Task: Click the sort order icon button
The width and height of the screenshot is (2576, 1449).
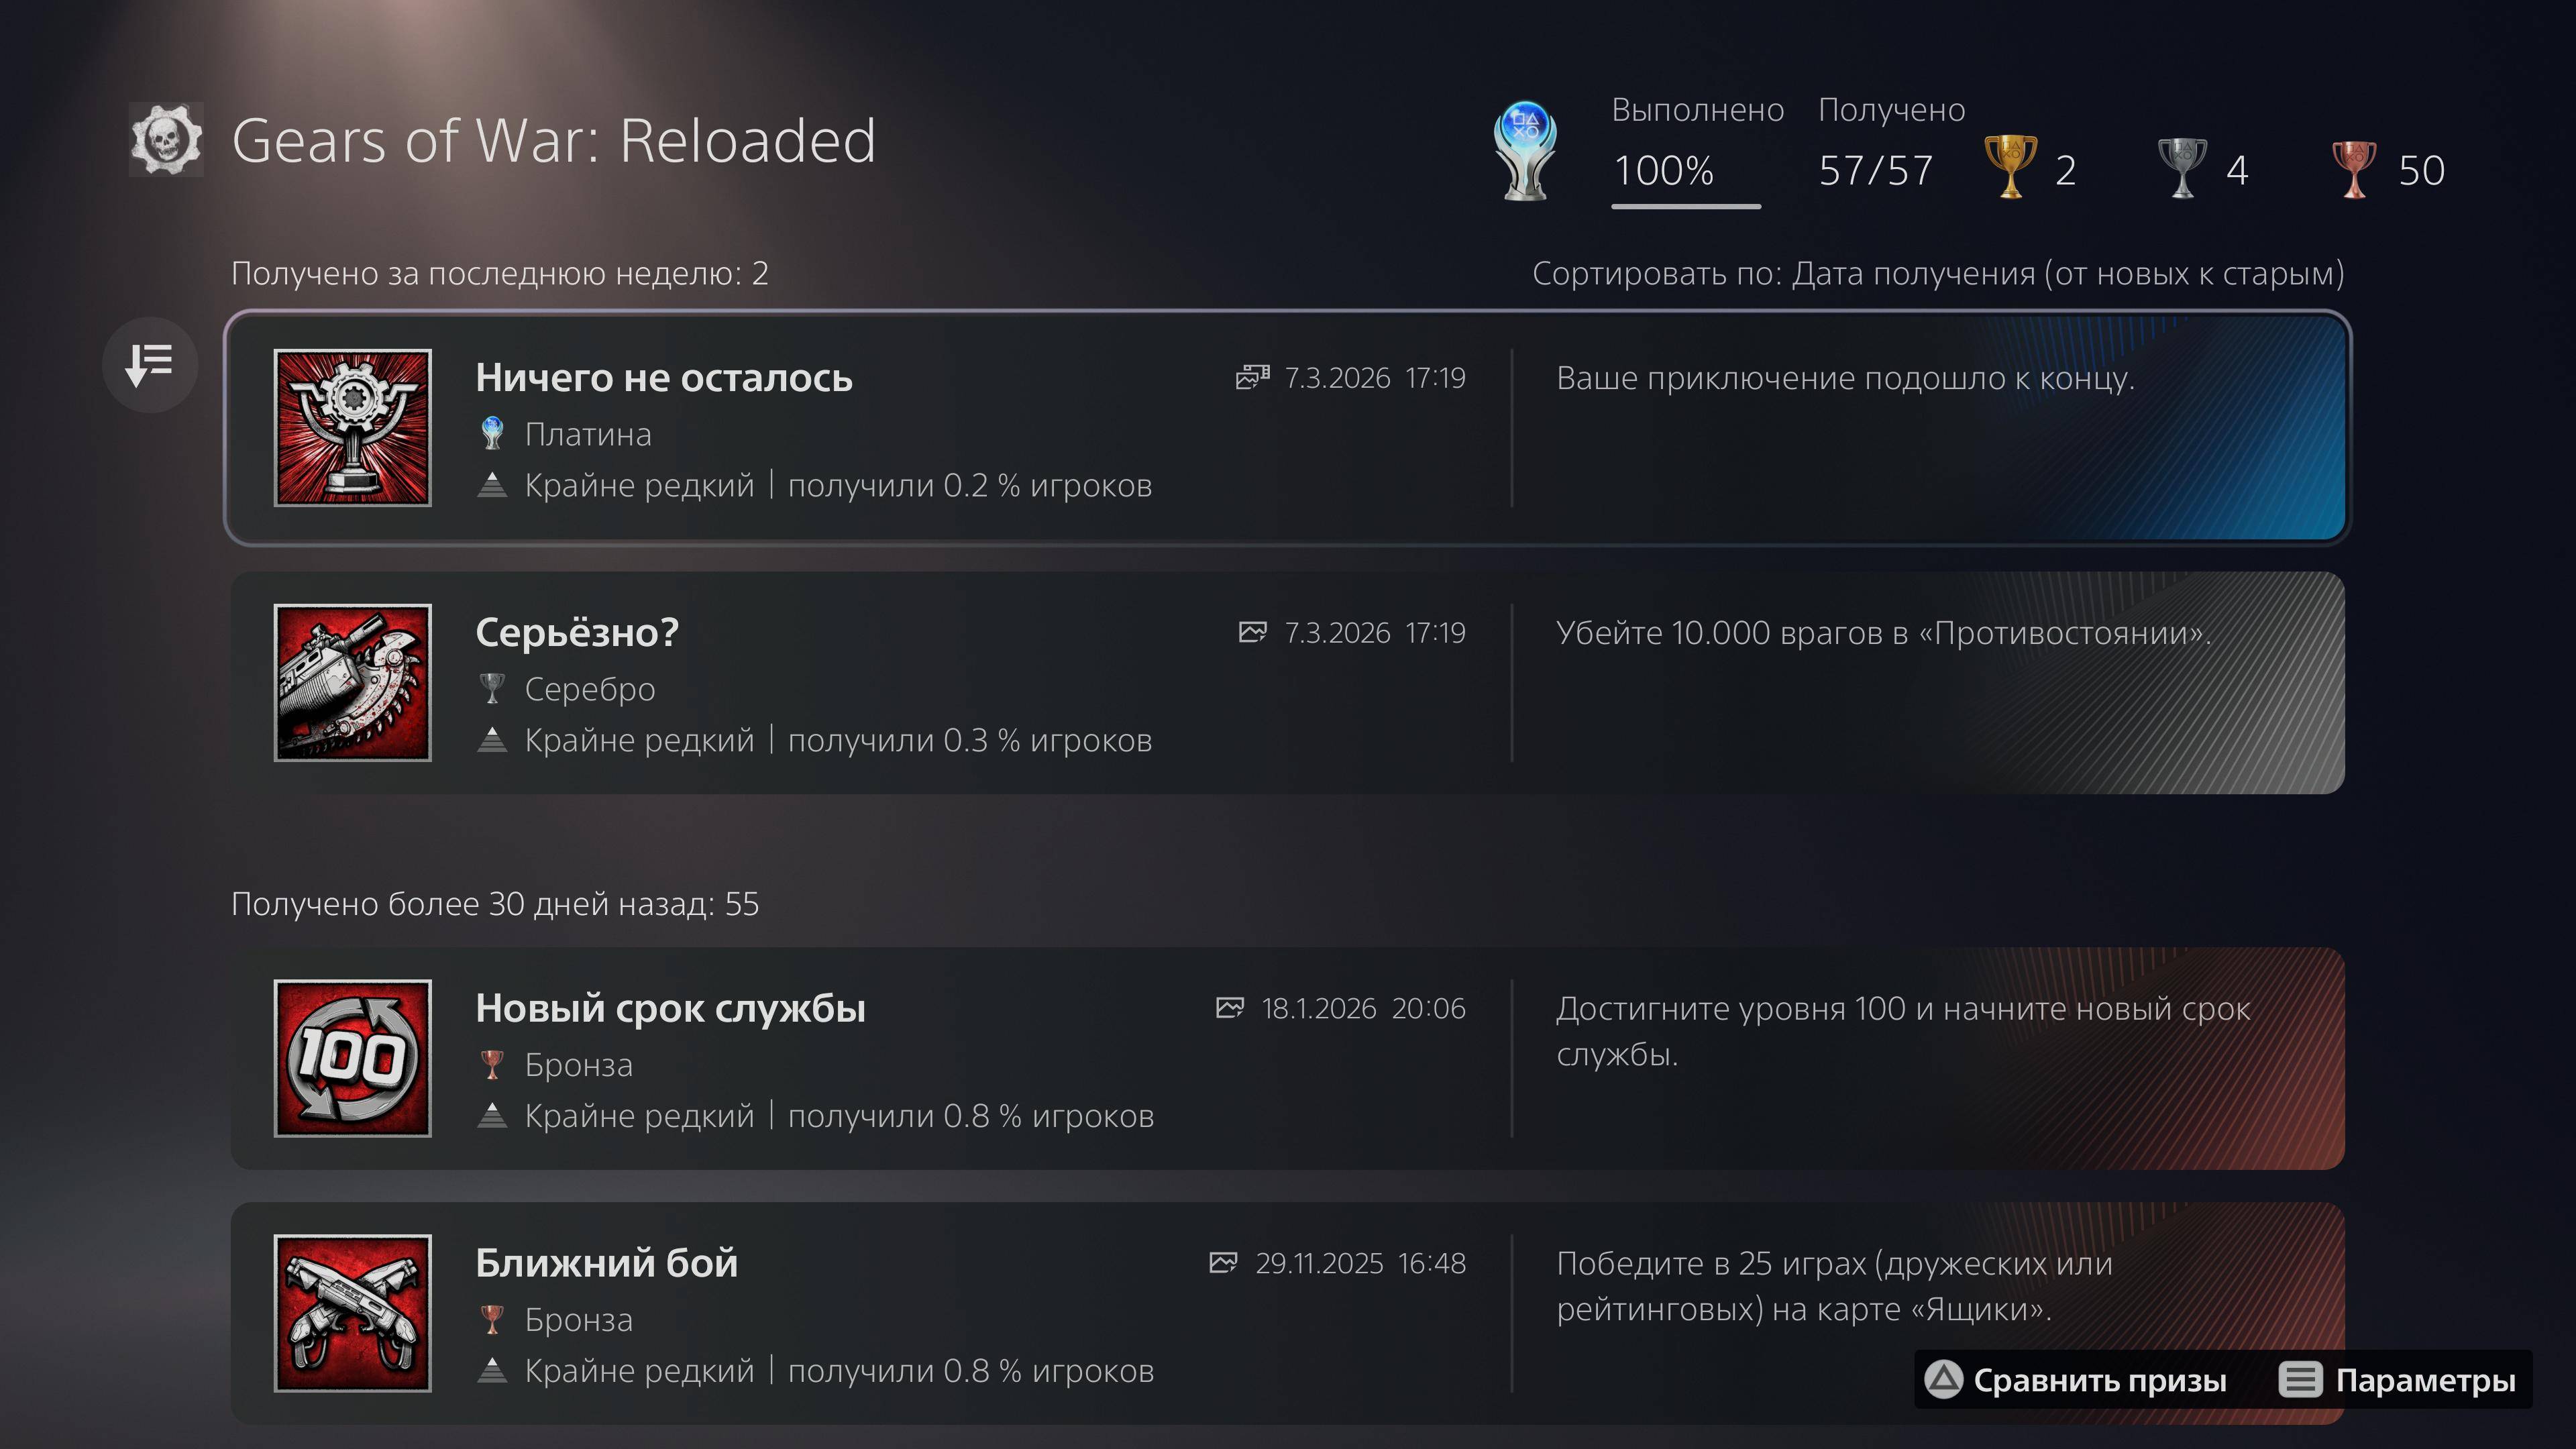Action: (x=150, y=365)
